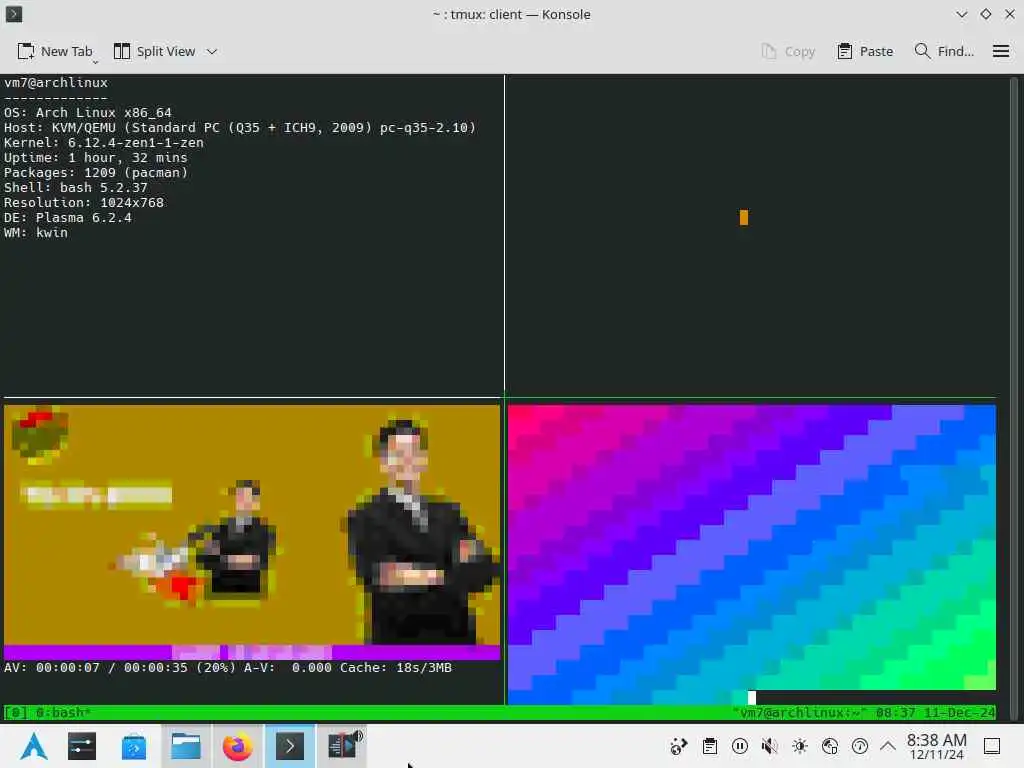Click the 'OS: Arch Linux x86_64' line

tap(88, 112)
